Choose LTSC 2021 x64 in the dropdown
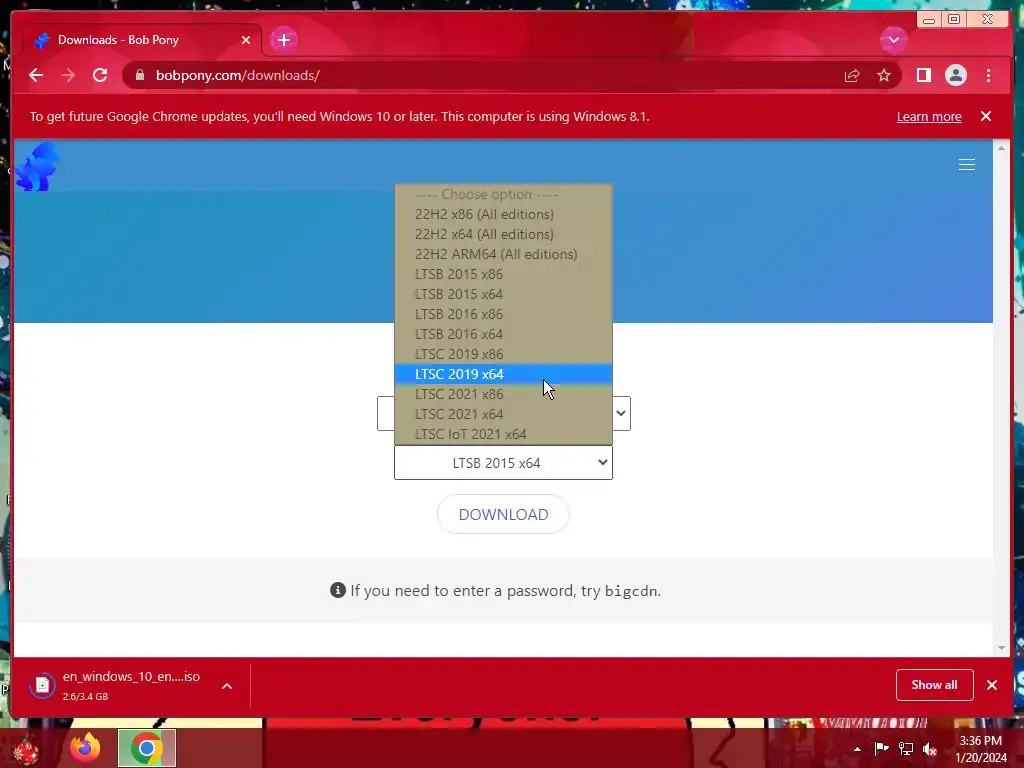The height and width of the screenshot is (768, 1024). [x=504, y=414]
